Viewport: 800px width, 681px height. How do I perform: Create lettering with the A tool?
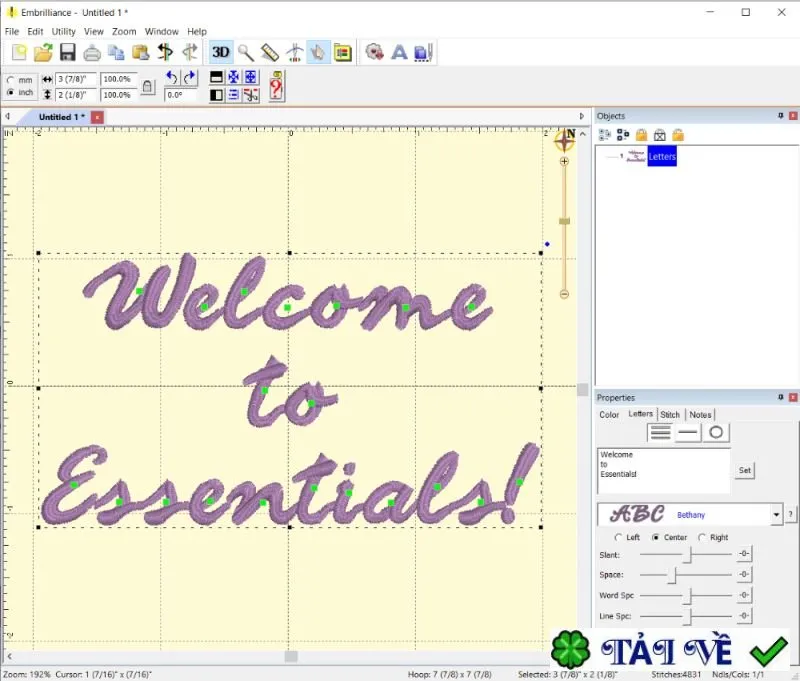click(399, 53)
